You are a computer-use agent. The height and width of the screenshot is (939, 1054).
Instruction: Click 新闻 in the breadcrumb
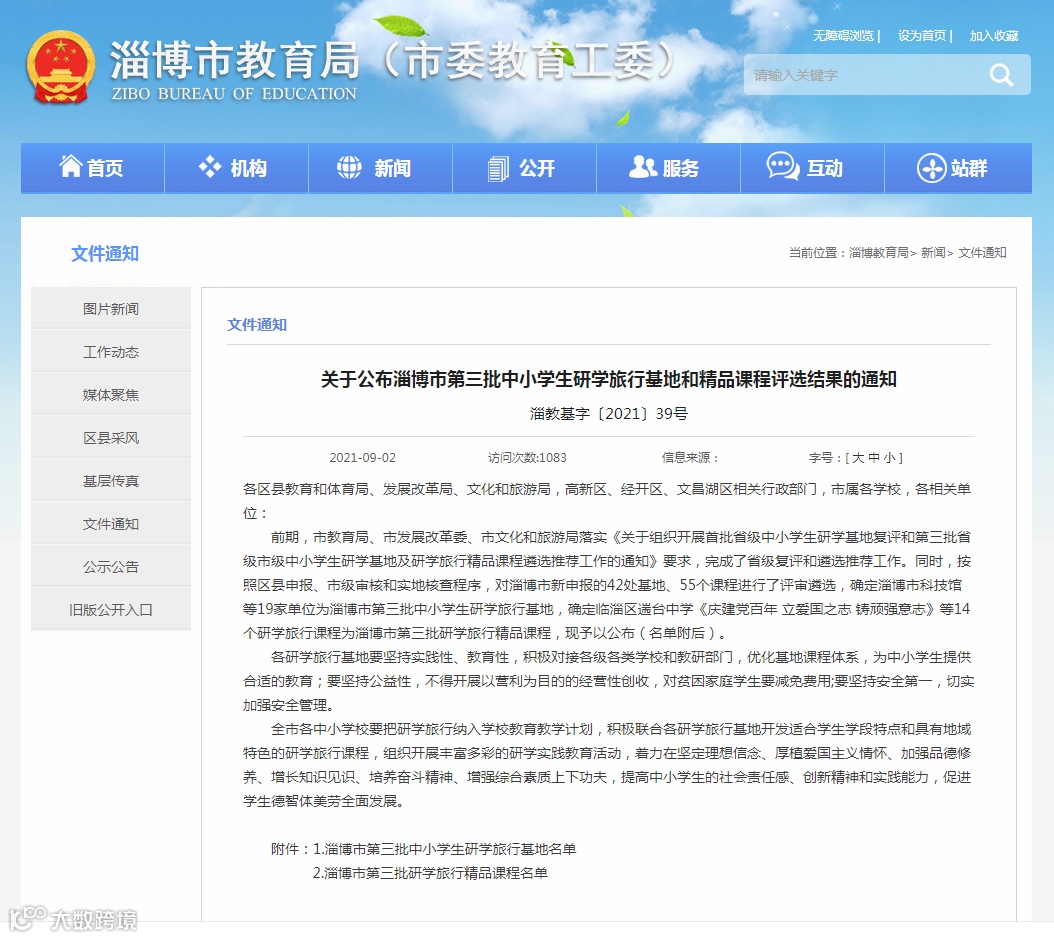(933, 253)
